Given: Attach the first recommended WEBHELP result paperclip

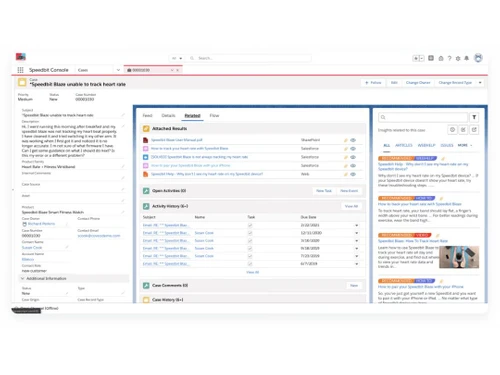Looking at the screenshot, I should 443,159.
